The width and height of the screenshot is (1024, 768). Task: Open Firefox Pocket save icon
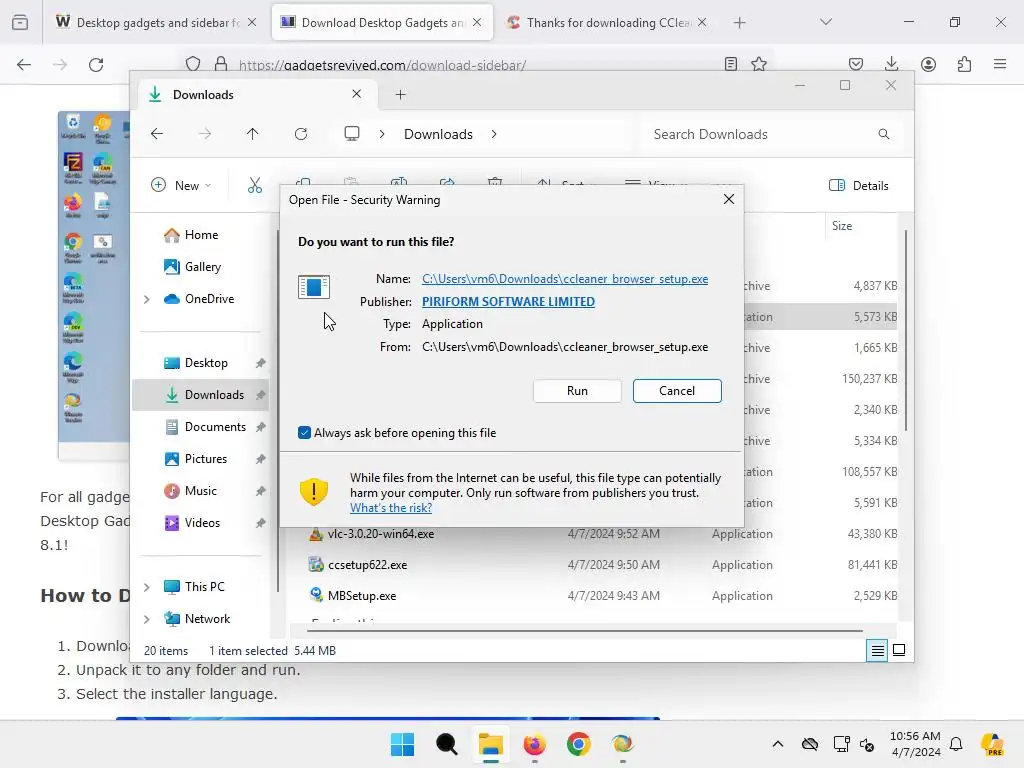tap(856, 64)
